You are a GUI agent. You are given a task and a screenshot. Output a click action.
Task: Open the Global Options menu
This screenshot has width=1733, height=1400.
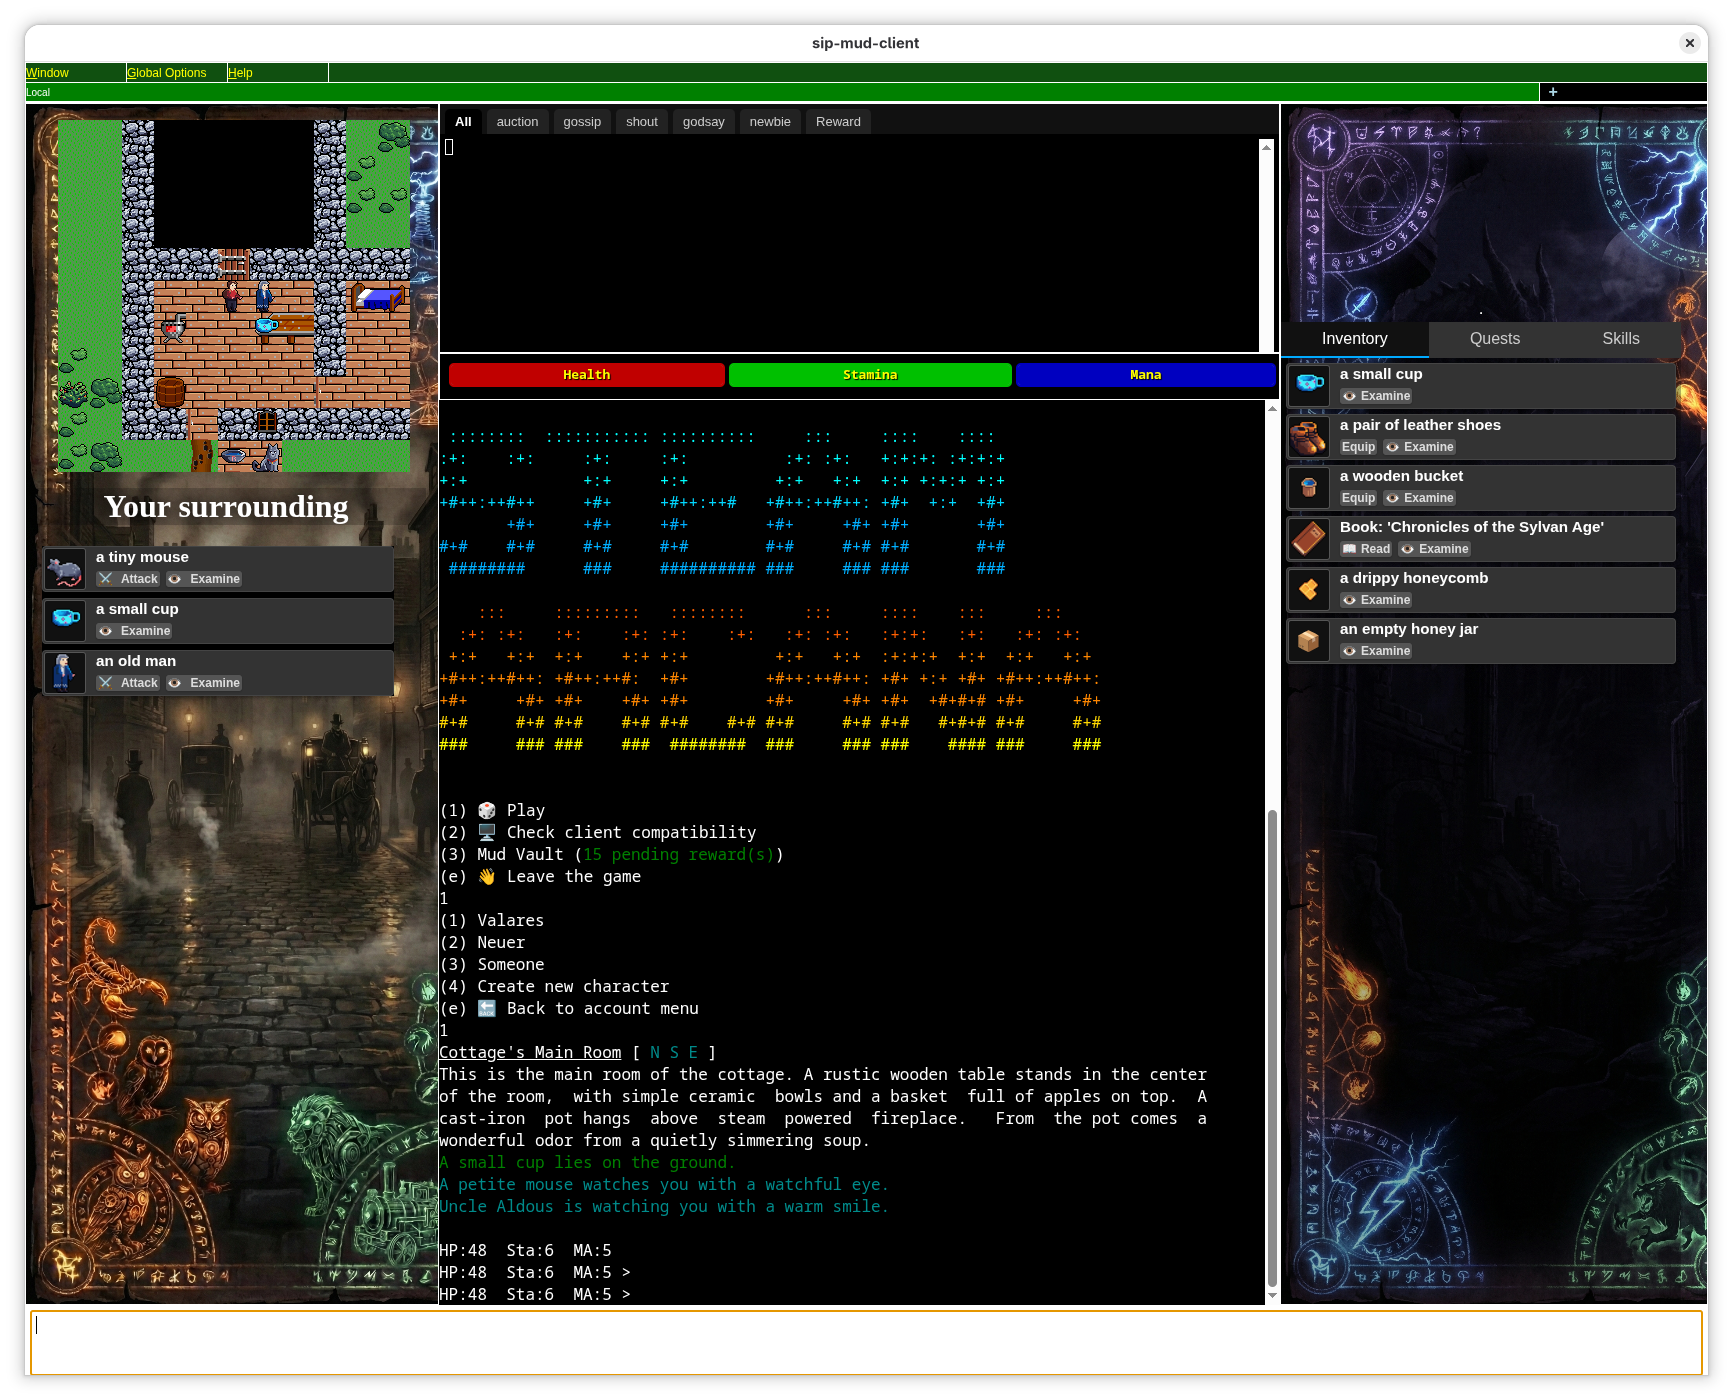coord(167,73)
